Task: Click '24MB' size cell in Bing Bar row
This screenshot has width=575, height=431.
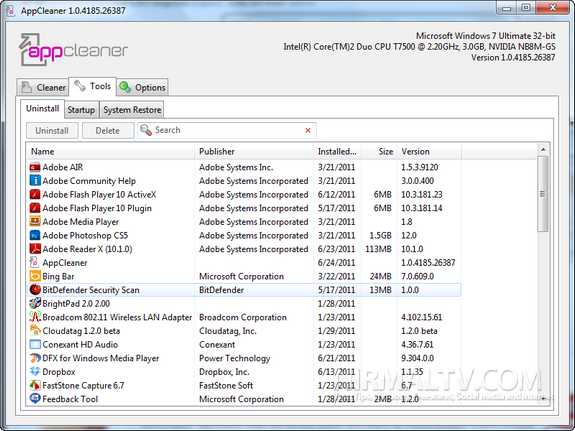Action: click(x=381, y=276)
